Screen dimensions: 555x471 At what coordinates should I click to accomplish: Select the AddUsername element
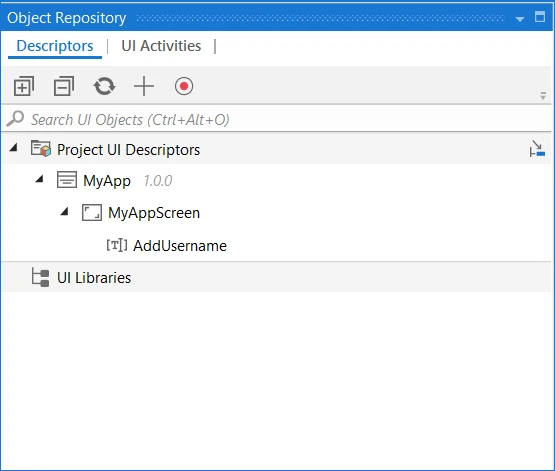click(x=180, y=246)
